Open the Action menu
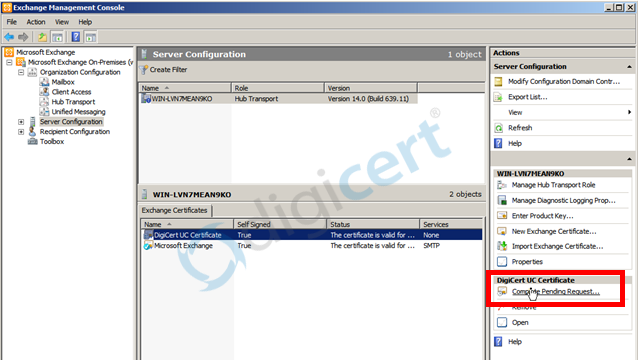 click(x=36, y=22)
